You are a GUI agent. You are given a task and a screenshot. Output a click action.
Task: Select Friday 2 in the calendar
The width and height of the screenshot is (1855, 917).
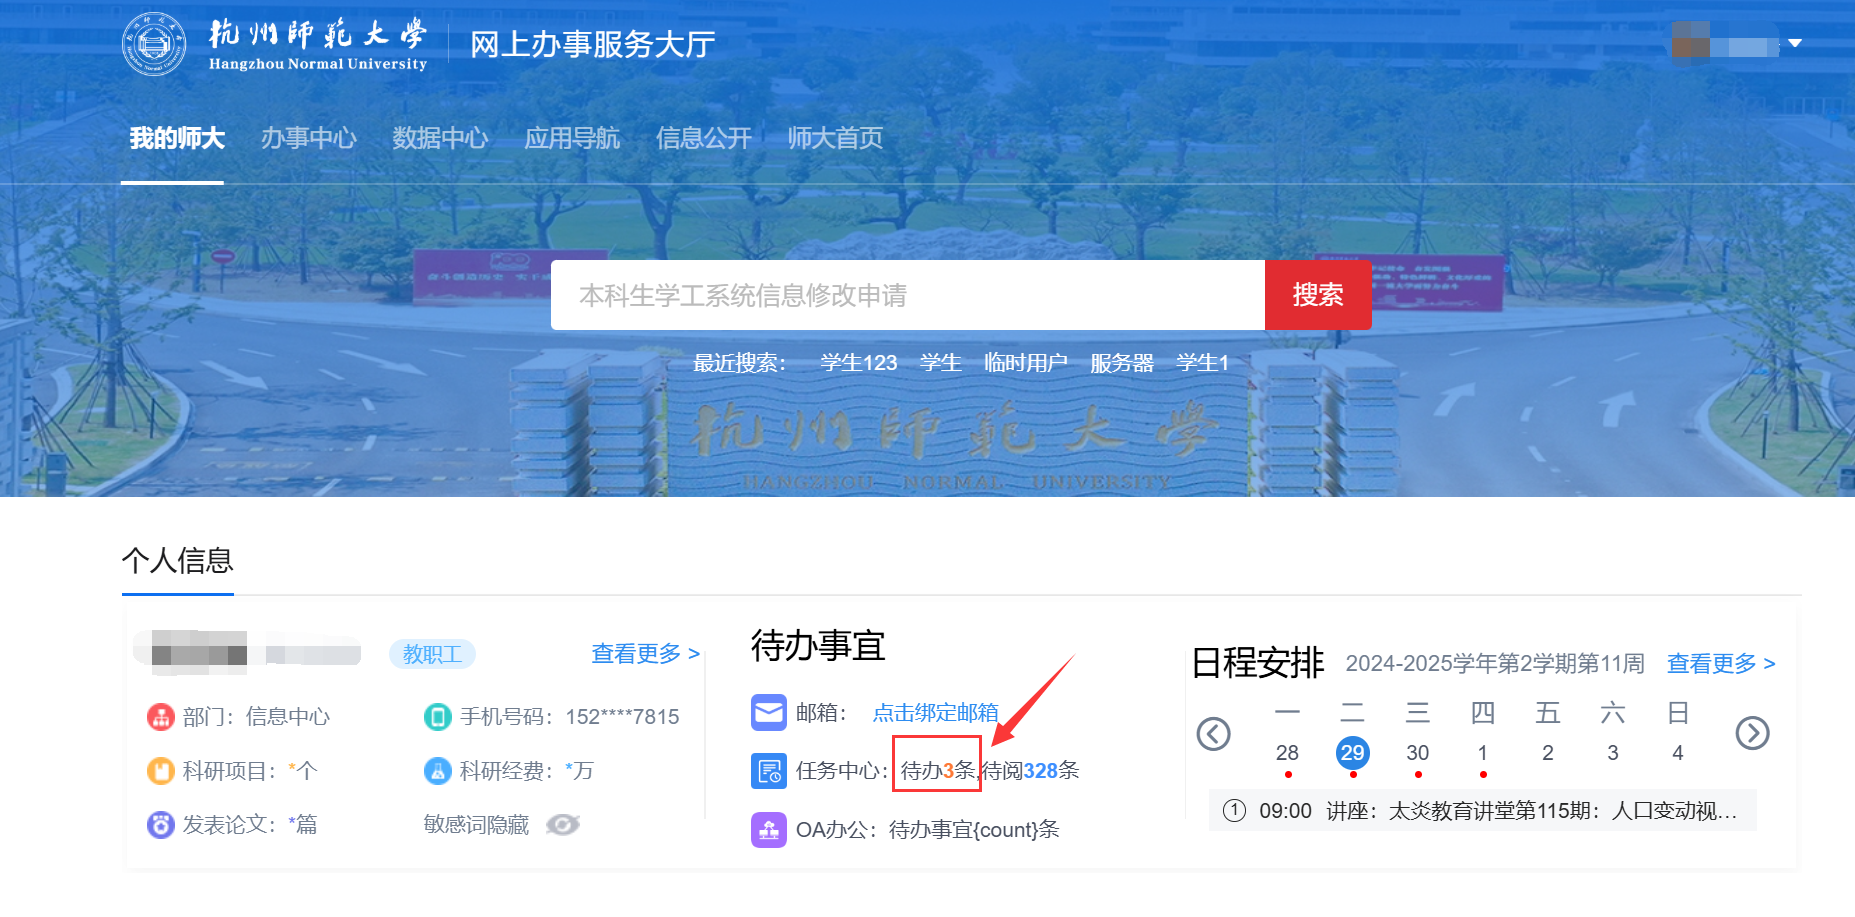pos(1548,753)
